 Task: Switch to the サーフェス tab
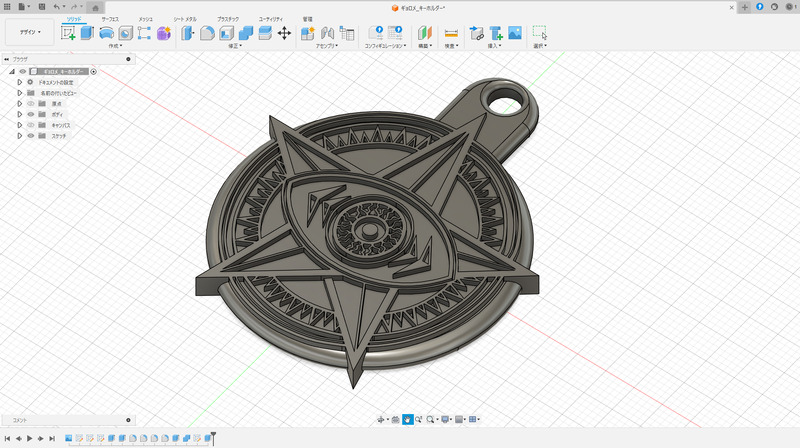click(x=110, y=19)
